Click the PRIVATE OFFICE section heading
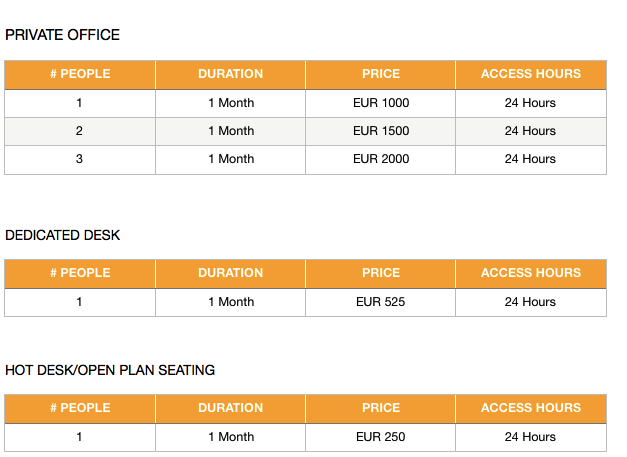This screenshot has height=457, width=627. [x=62, y=35]
